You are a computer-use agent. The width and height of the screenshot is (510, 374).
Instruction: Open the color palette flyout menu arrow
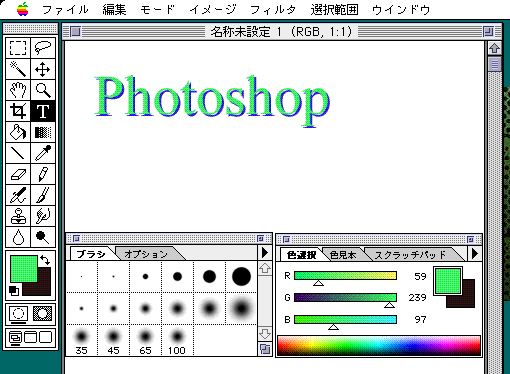(475, 254)
